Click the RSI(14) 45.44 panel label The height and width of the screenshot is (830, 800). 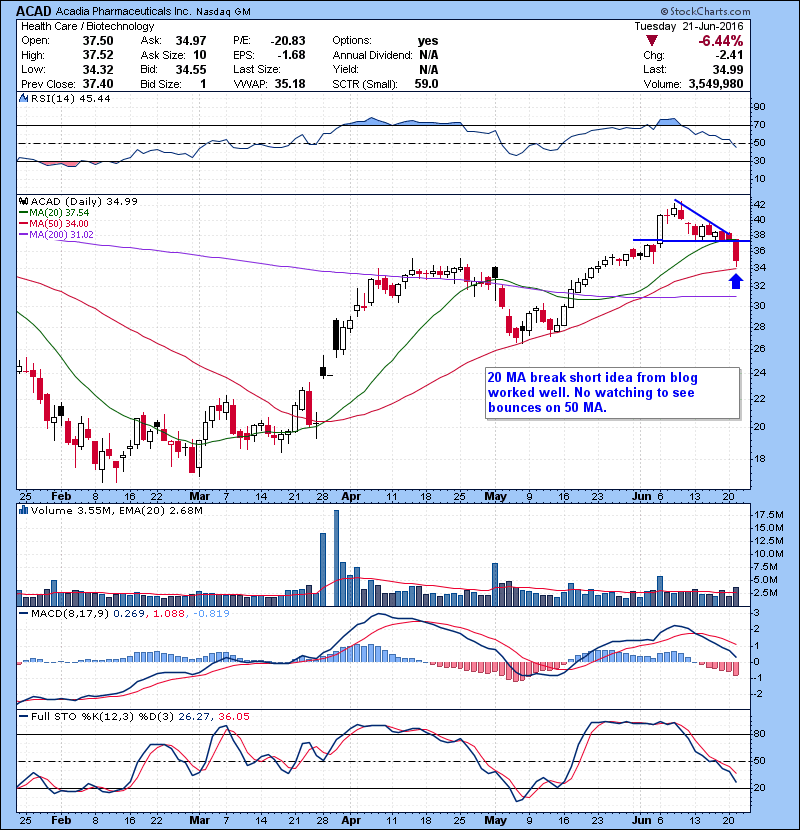pos(70,98)
